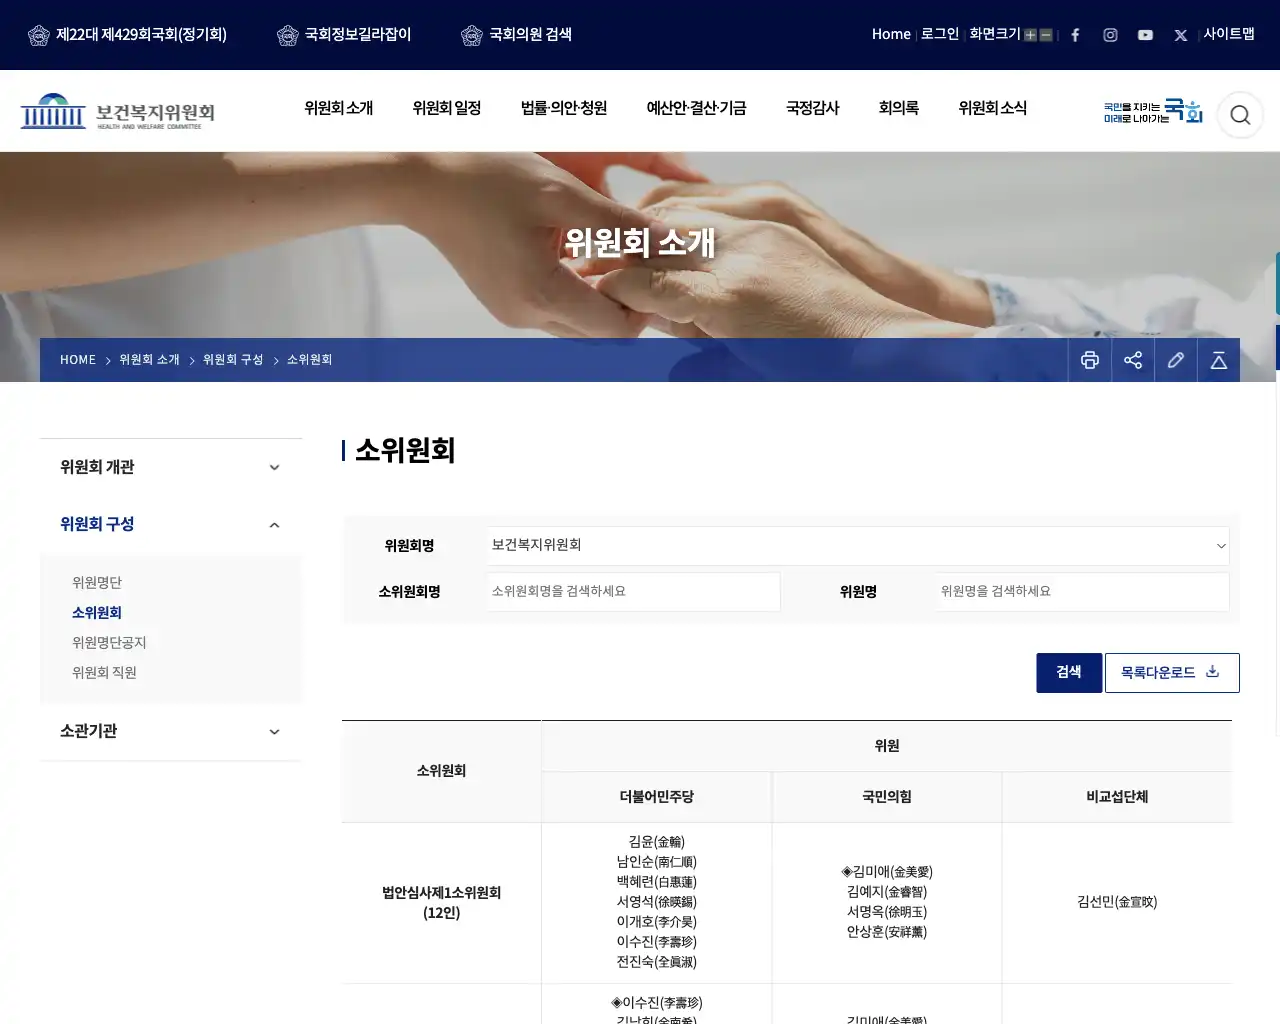The image size is (1280, 1024).
Task: Open the 위원회 소식 main menu
Action: (993, 108)
